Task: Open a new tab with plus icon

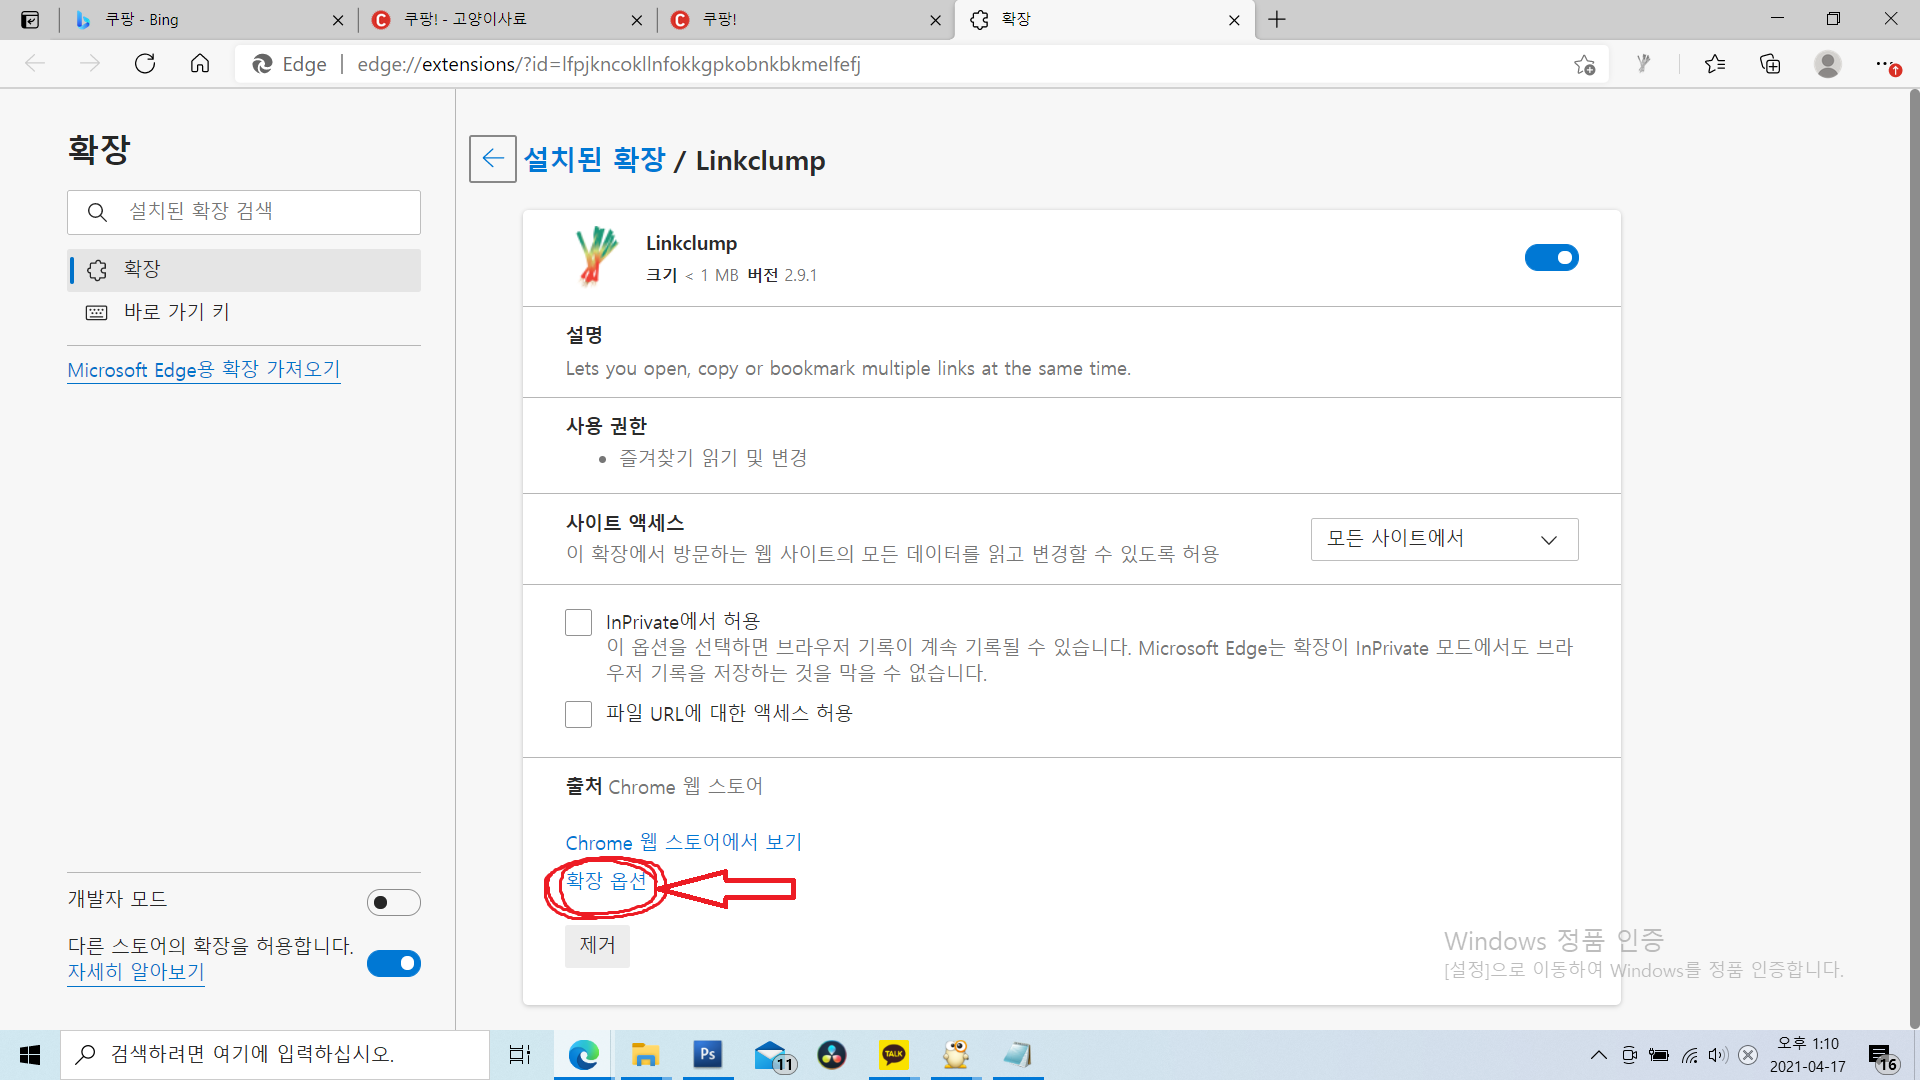Action: 1277,19
